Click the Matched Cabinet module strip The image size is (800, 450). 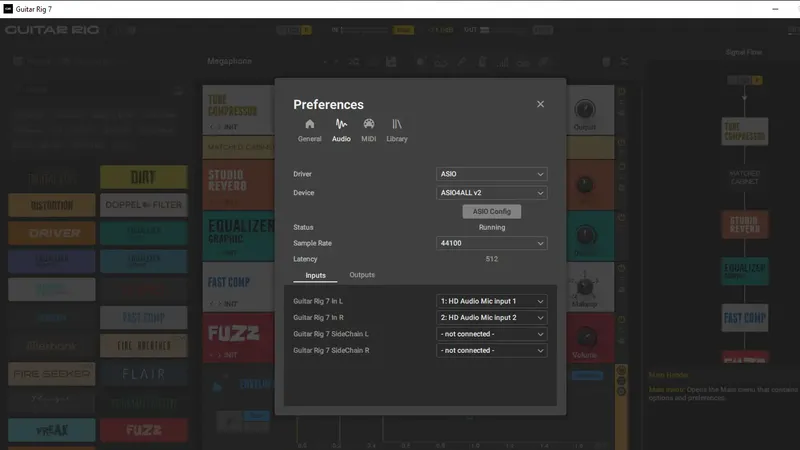click(238, 147)
